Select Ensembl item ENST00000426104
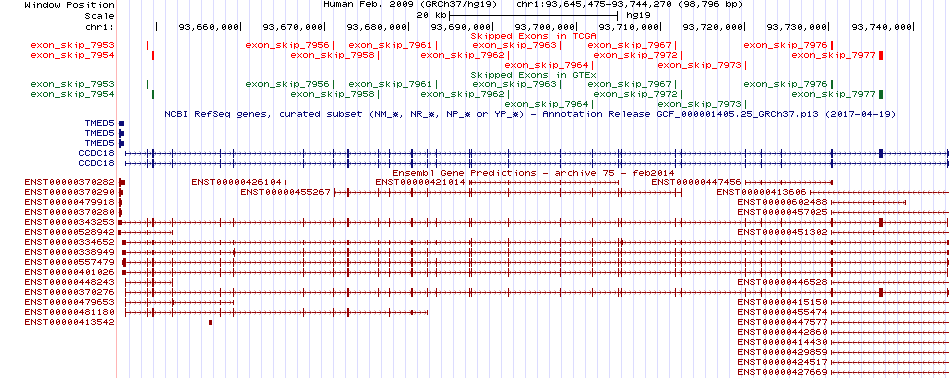The image size is (950, 378). (236, 182)
